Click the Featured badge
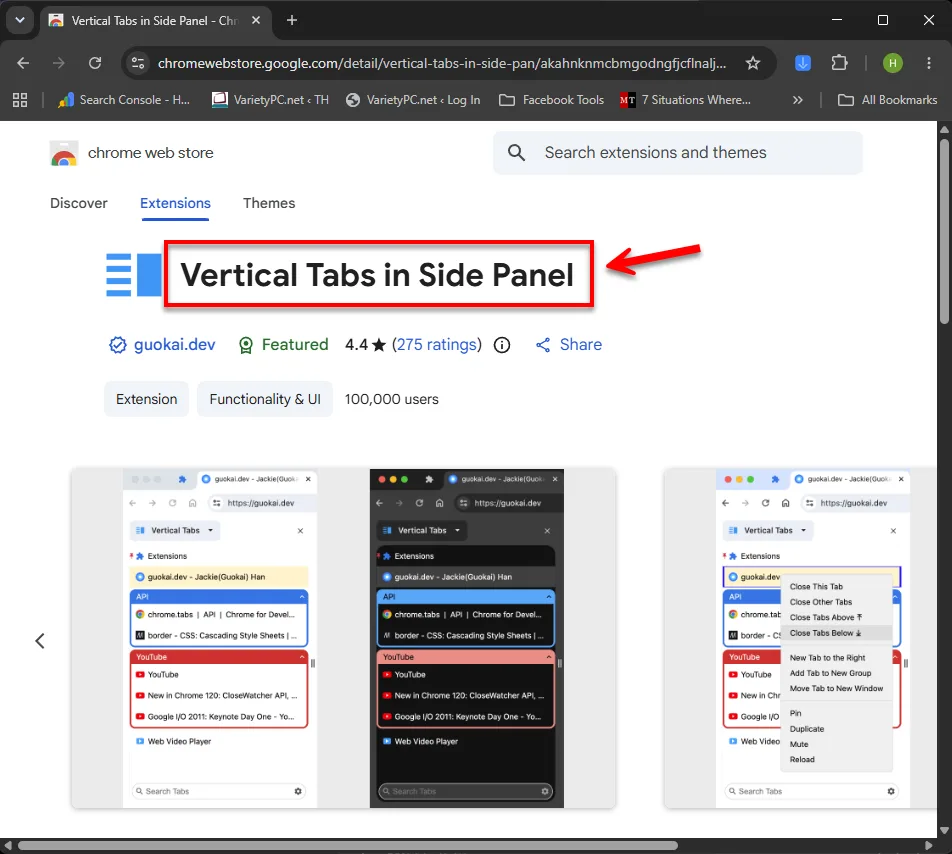The width and height of the screenshot is (952, 854). [x=283, y=345]
